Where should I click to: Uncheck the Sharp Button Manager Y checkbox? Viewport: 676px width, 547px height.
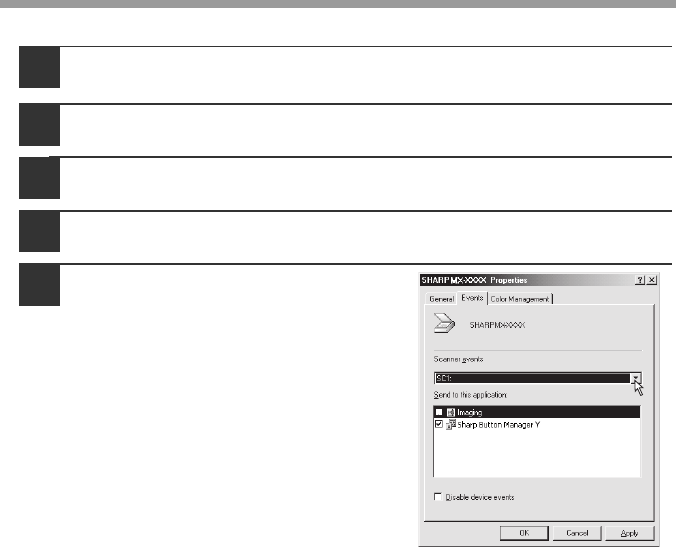[x=439, y=424]
